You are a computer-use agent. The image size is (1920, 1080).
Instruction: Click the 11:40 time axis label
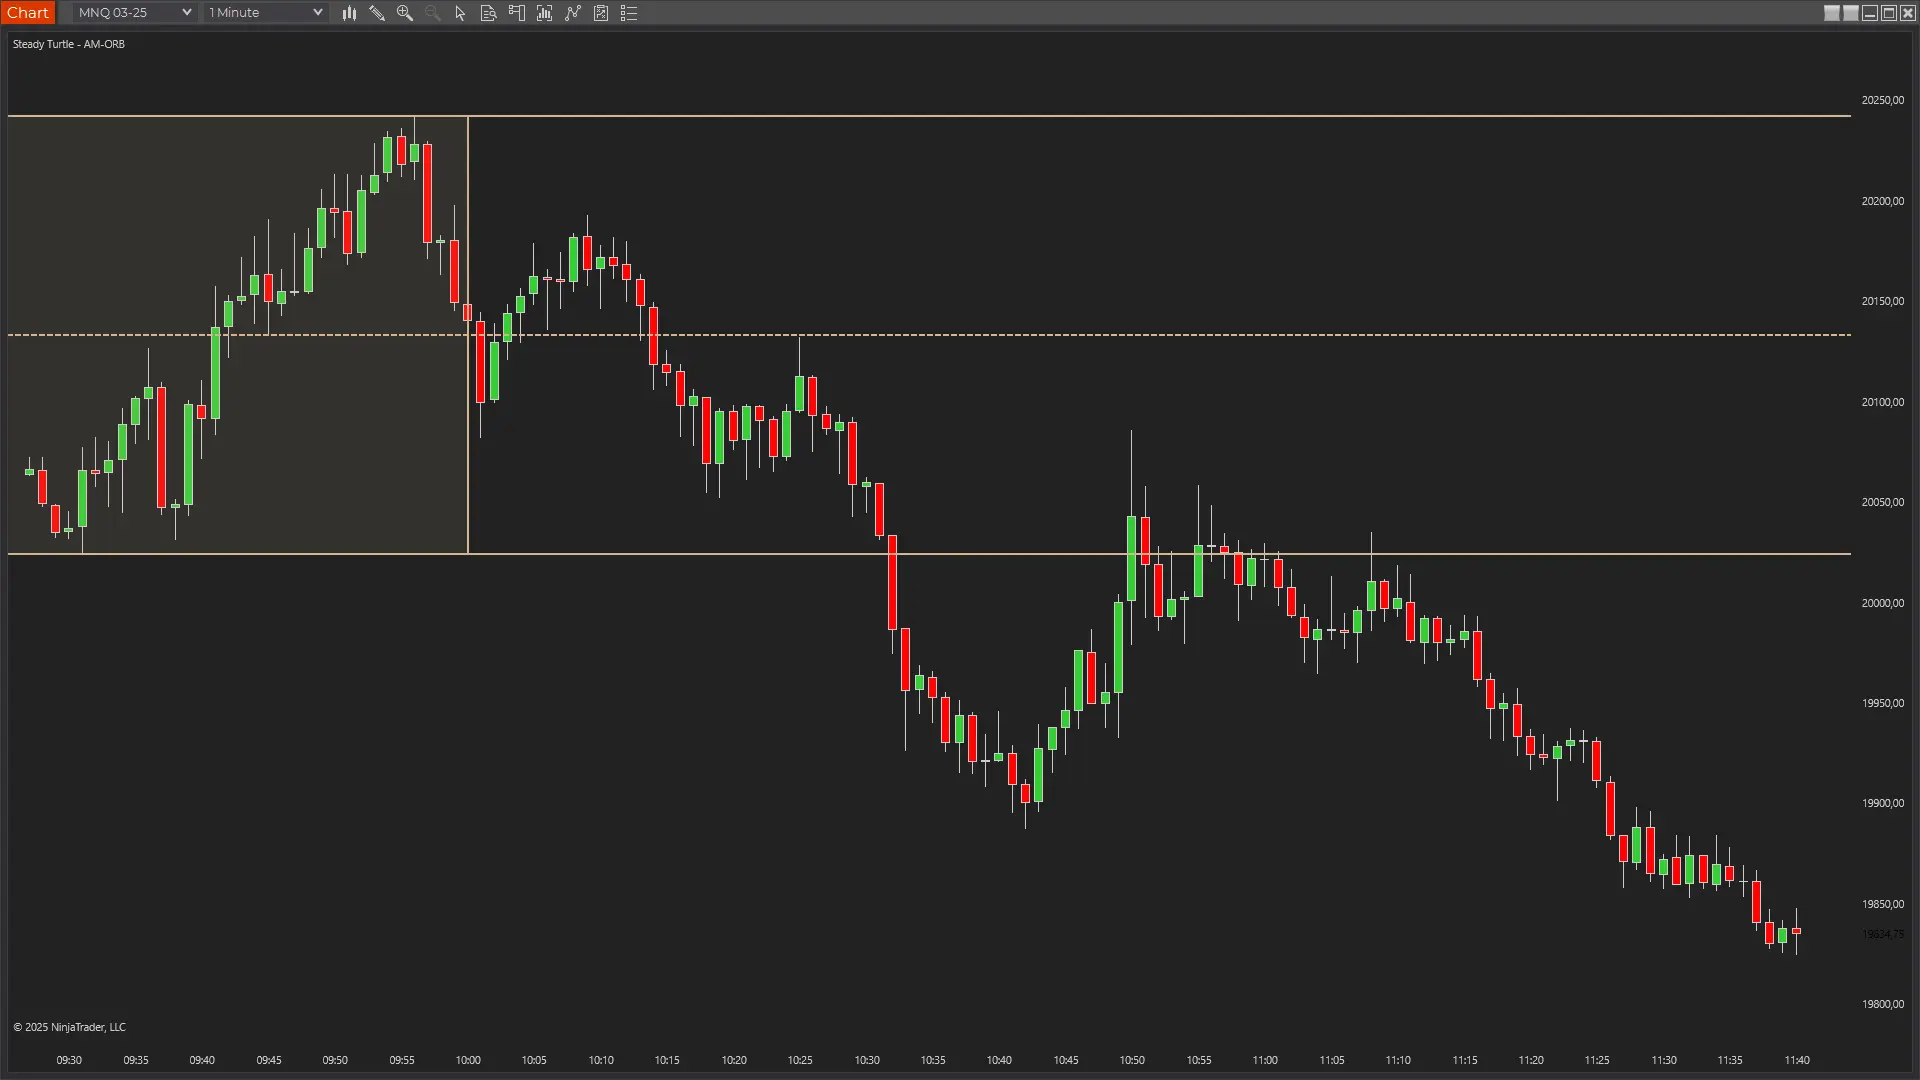tap(1797, 1060)
